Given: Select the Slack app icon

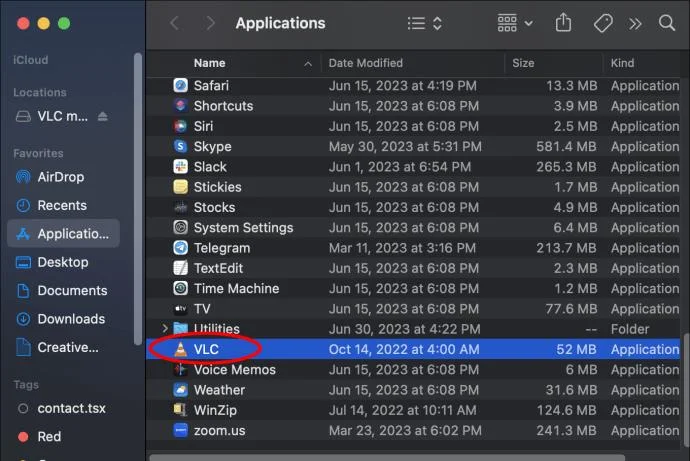Looking at the screenshot, I should (180, 167).
